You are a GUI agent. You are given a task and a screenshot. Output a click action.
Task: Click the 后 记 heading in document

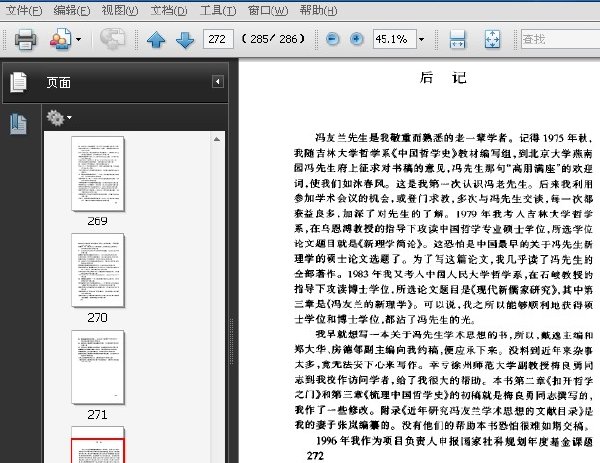click(x=443, y=78)
